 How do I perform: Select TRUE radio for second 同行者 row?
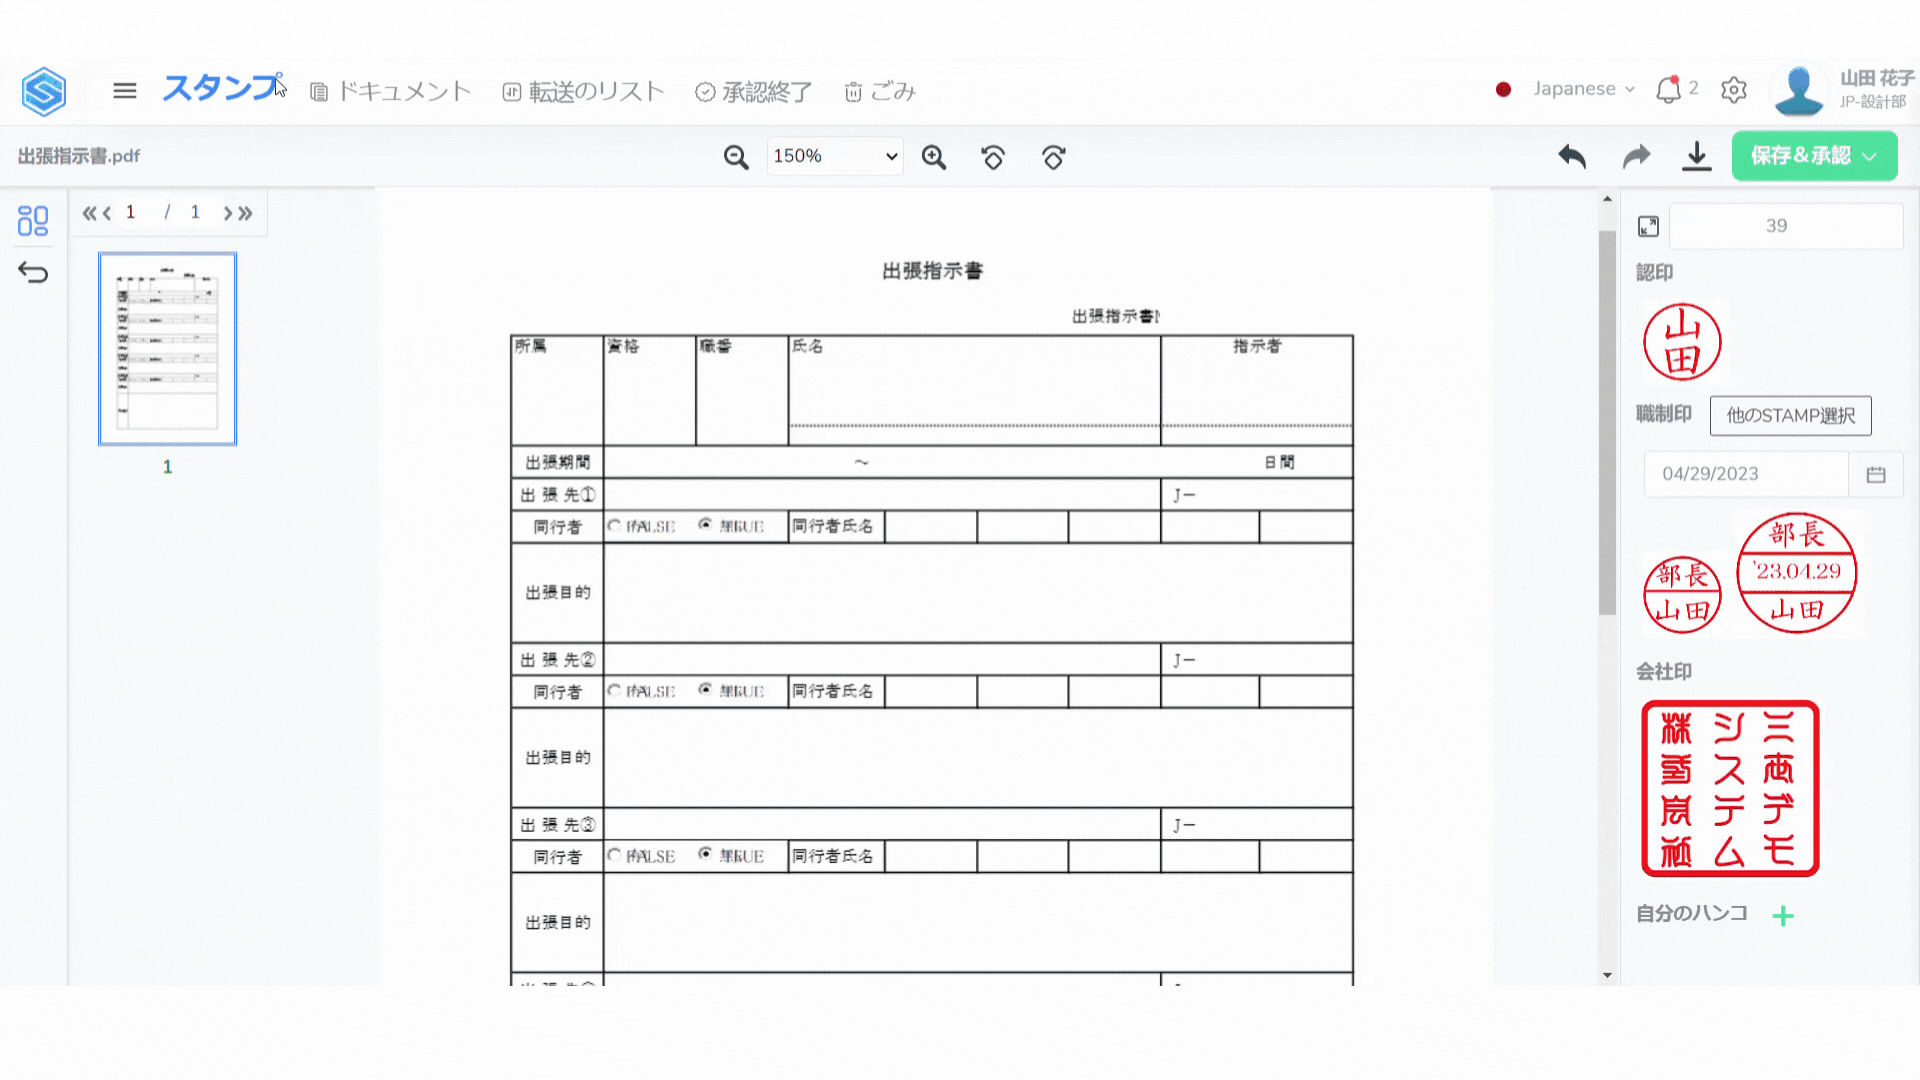706,690
